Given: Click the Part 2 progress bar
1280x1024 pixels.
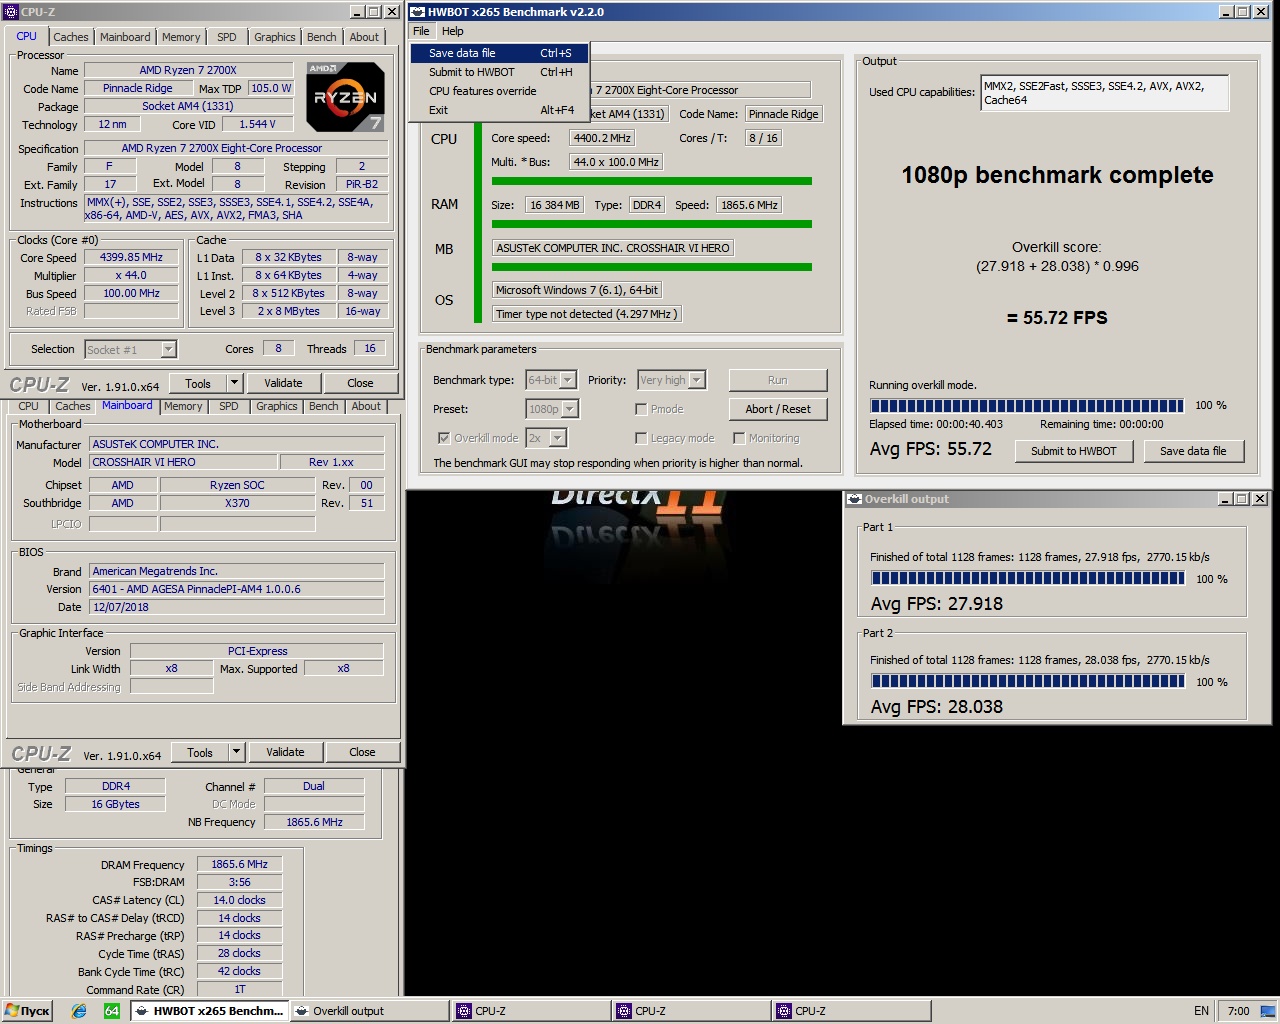Looking at the screenshot, I should [1028, 681].
